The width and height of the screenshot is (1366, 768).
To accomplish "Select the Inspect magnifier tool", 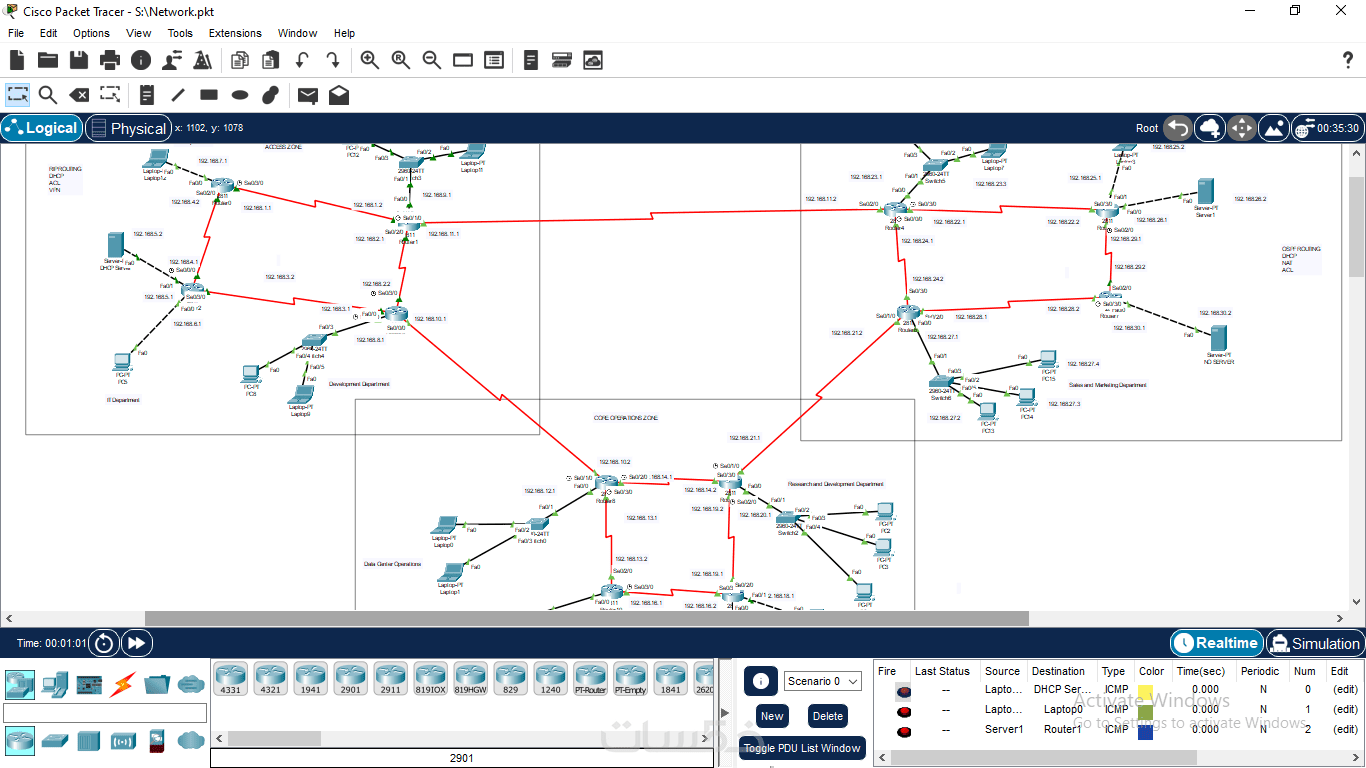I will [x=48, y=95].
